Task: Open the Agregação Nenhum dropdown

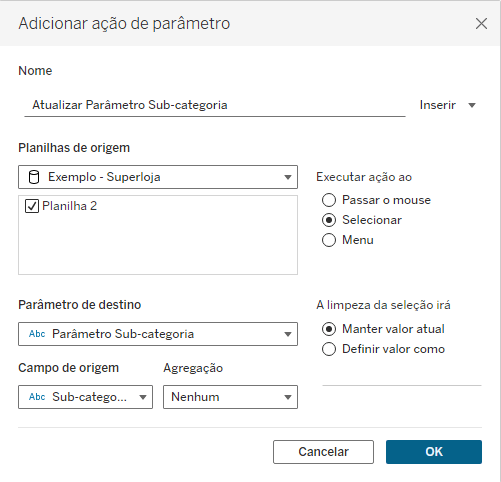Action: click(x=230, y=397)
